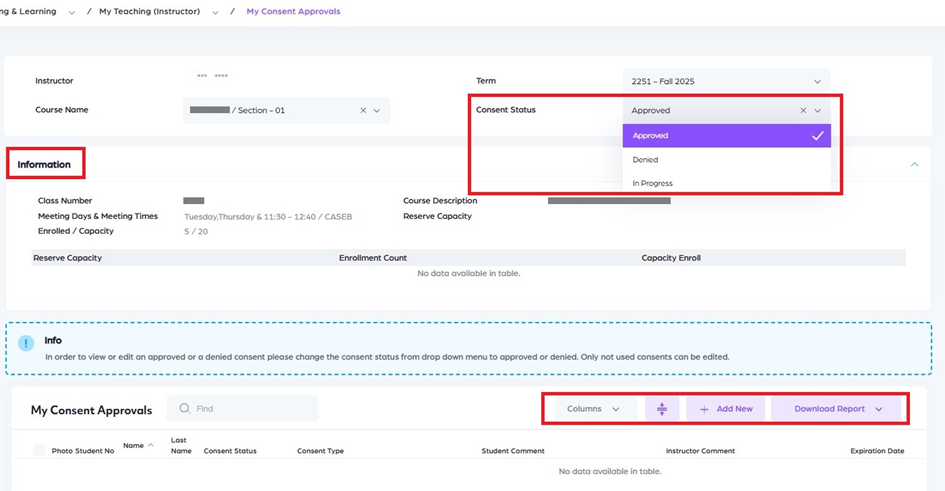Click into the Find search field
This screenshot has height=491, width=945.
(250, 409)
